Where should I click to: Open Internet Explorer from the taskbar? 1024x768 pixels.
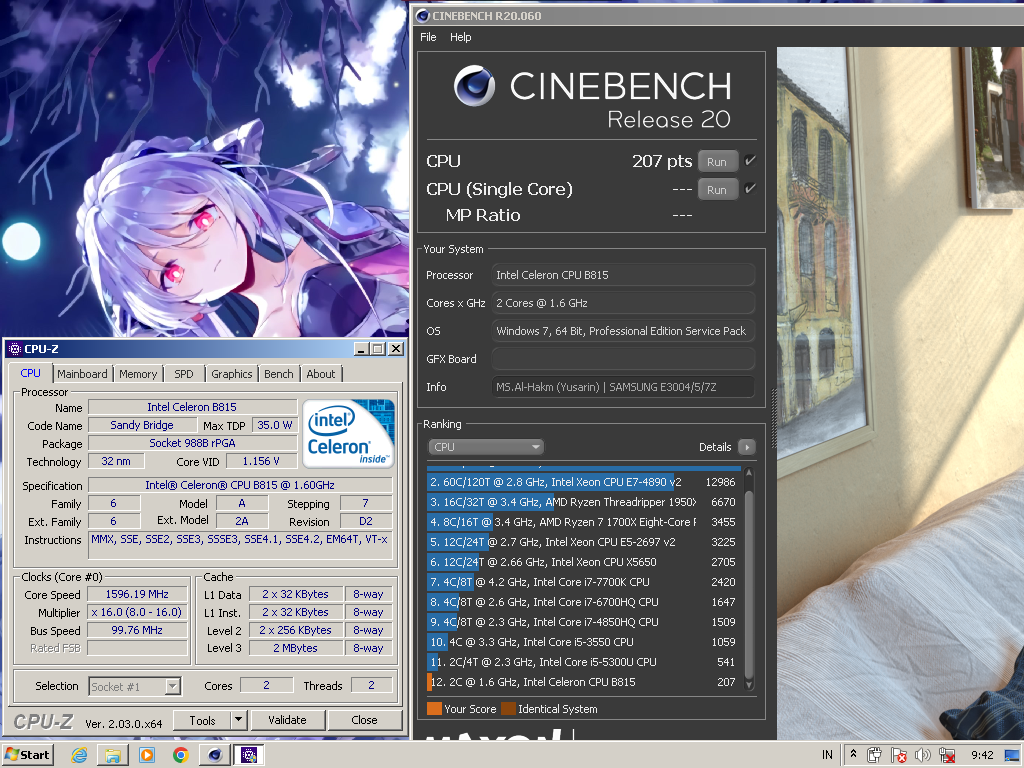coord(80,755)
